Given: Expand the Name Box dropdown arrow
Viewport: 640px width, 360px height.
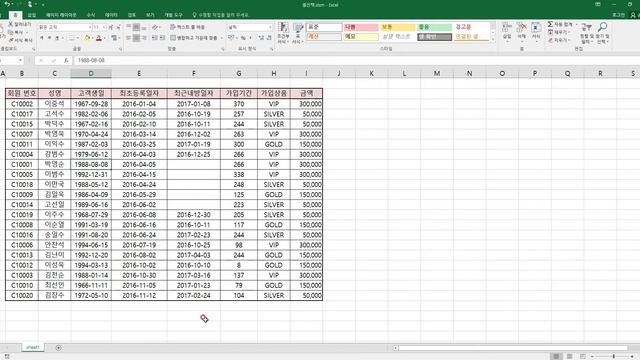Looking at the screenshot, I should pyautogui.click(x=20, y=60).
